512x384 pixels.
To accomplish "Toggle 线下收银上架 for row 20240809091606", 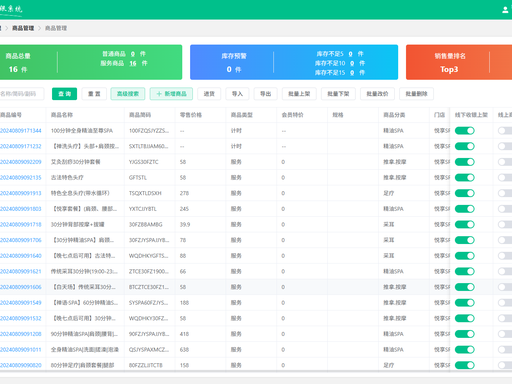I will (465, 287).
